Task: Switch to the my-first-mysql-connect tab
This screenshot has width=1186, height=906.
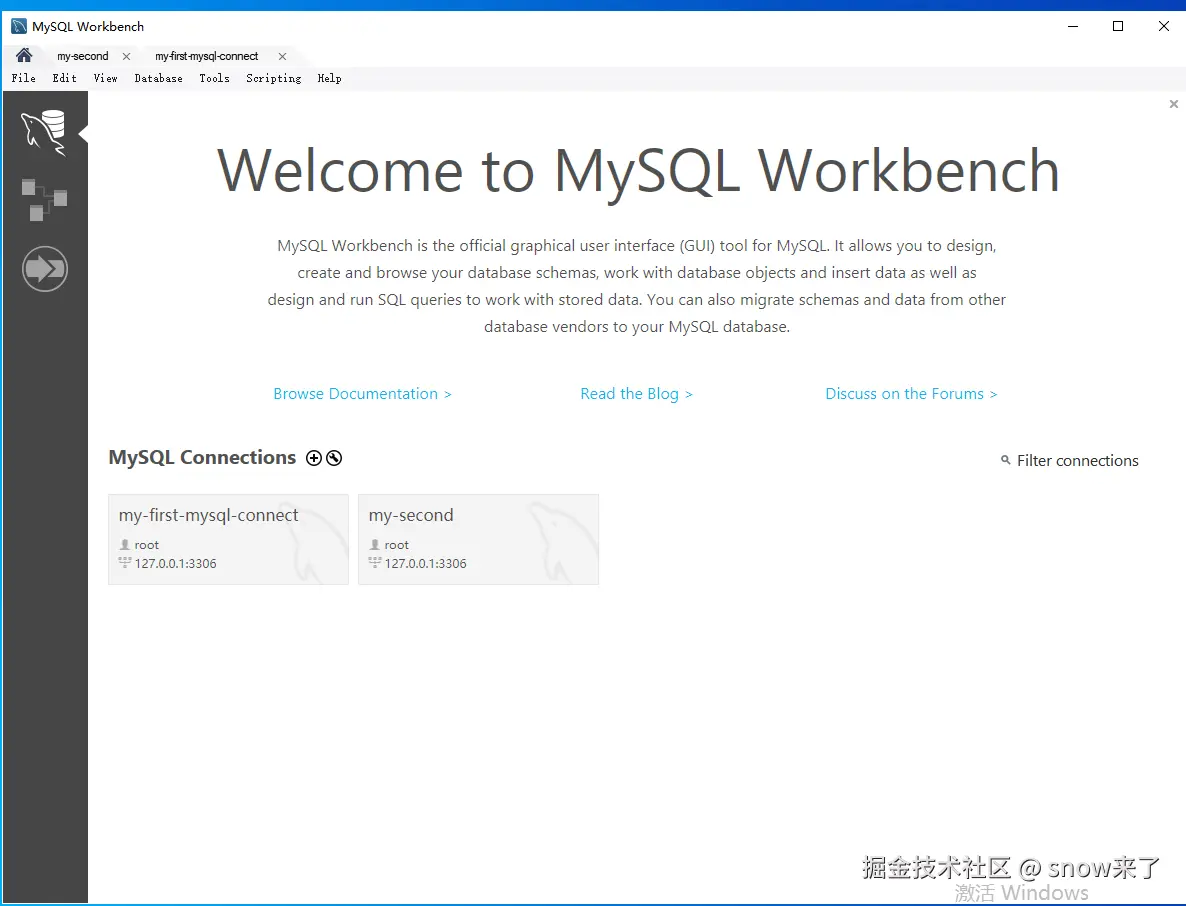Action: 206,56
